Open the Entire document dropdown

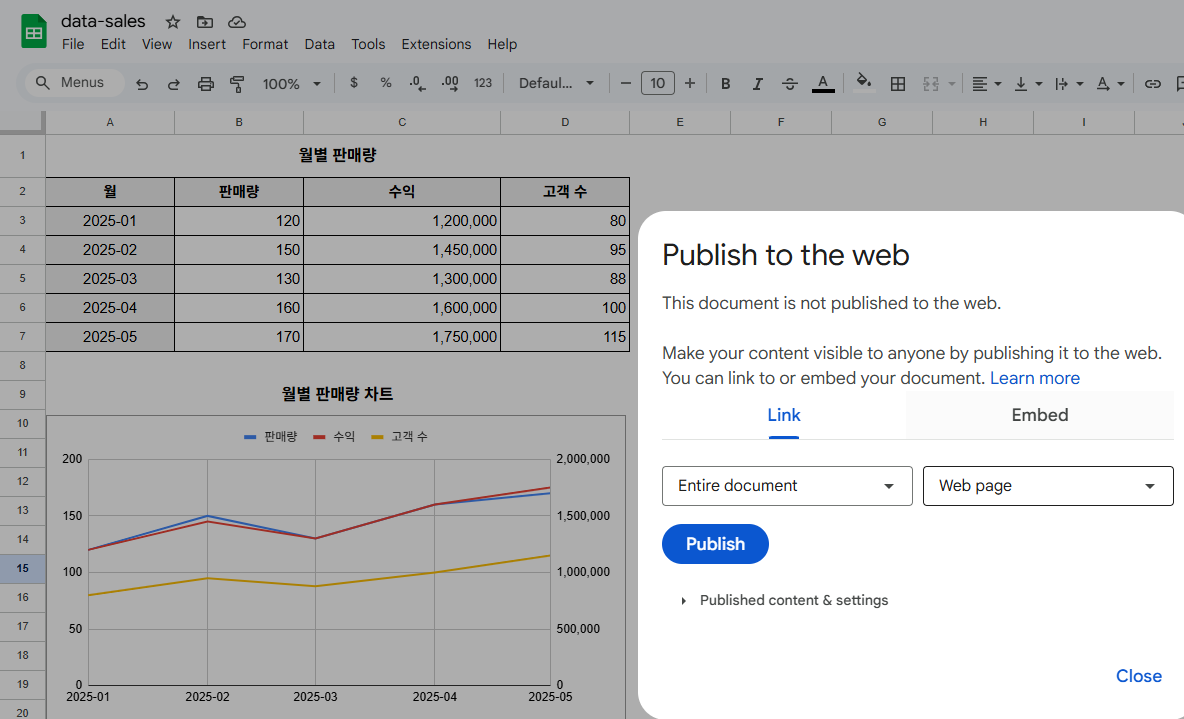(x=787, y=486)
